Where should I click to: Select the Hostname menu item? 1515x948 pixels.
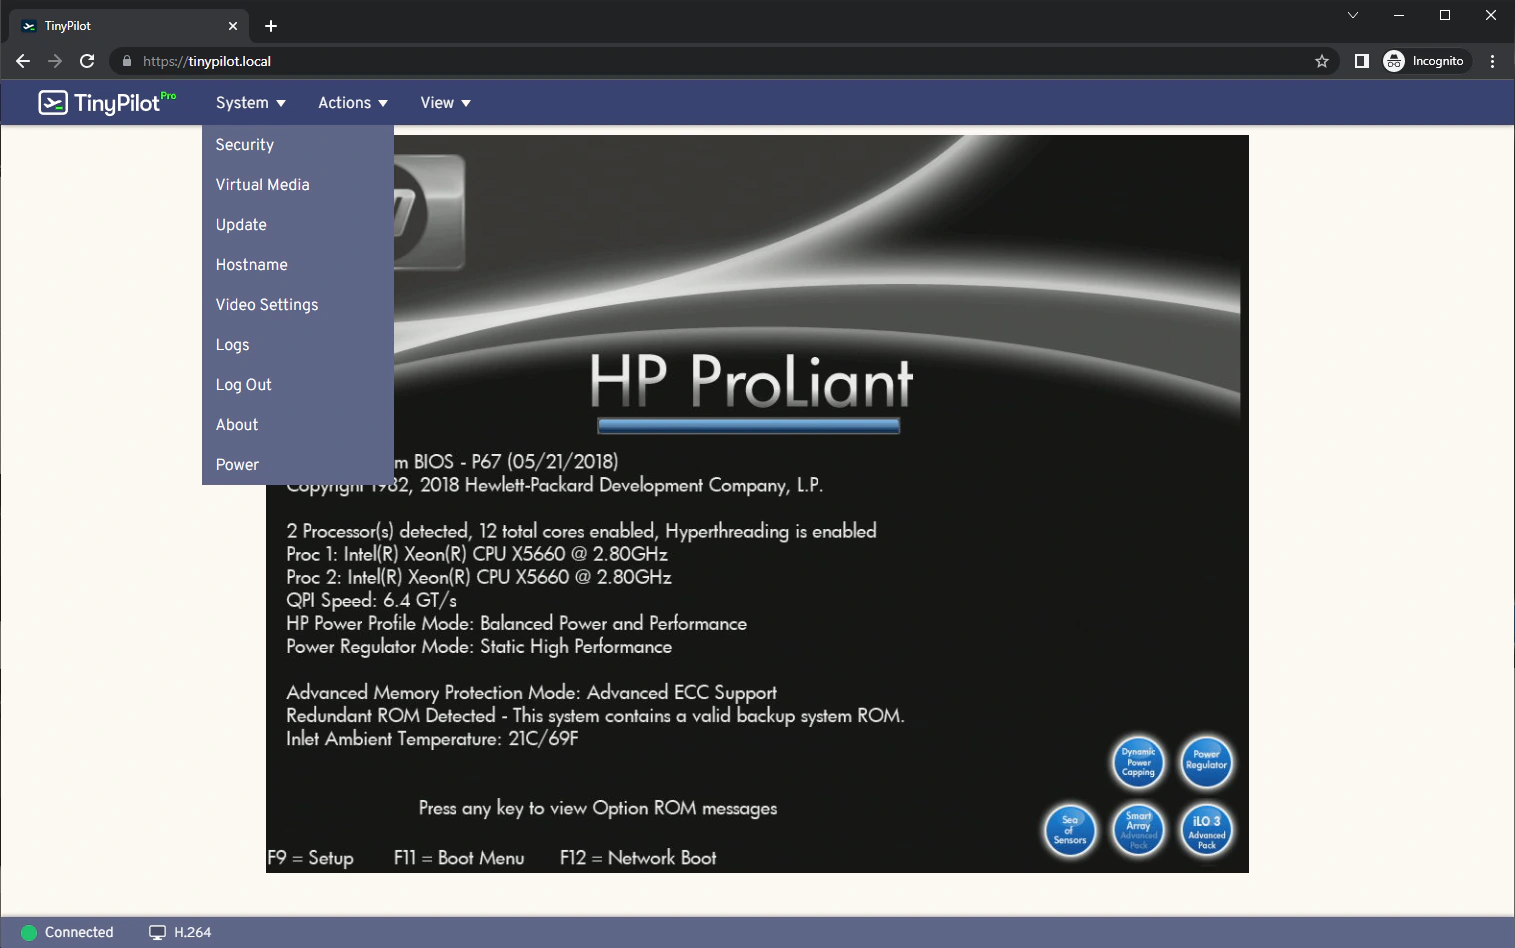coord(298,265)
